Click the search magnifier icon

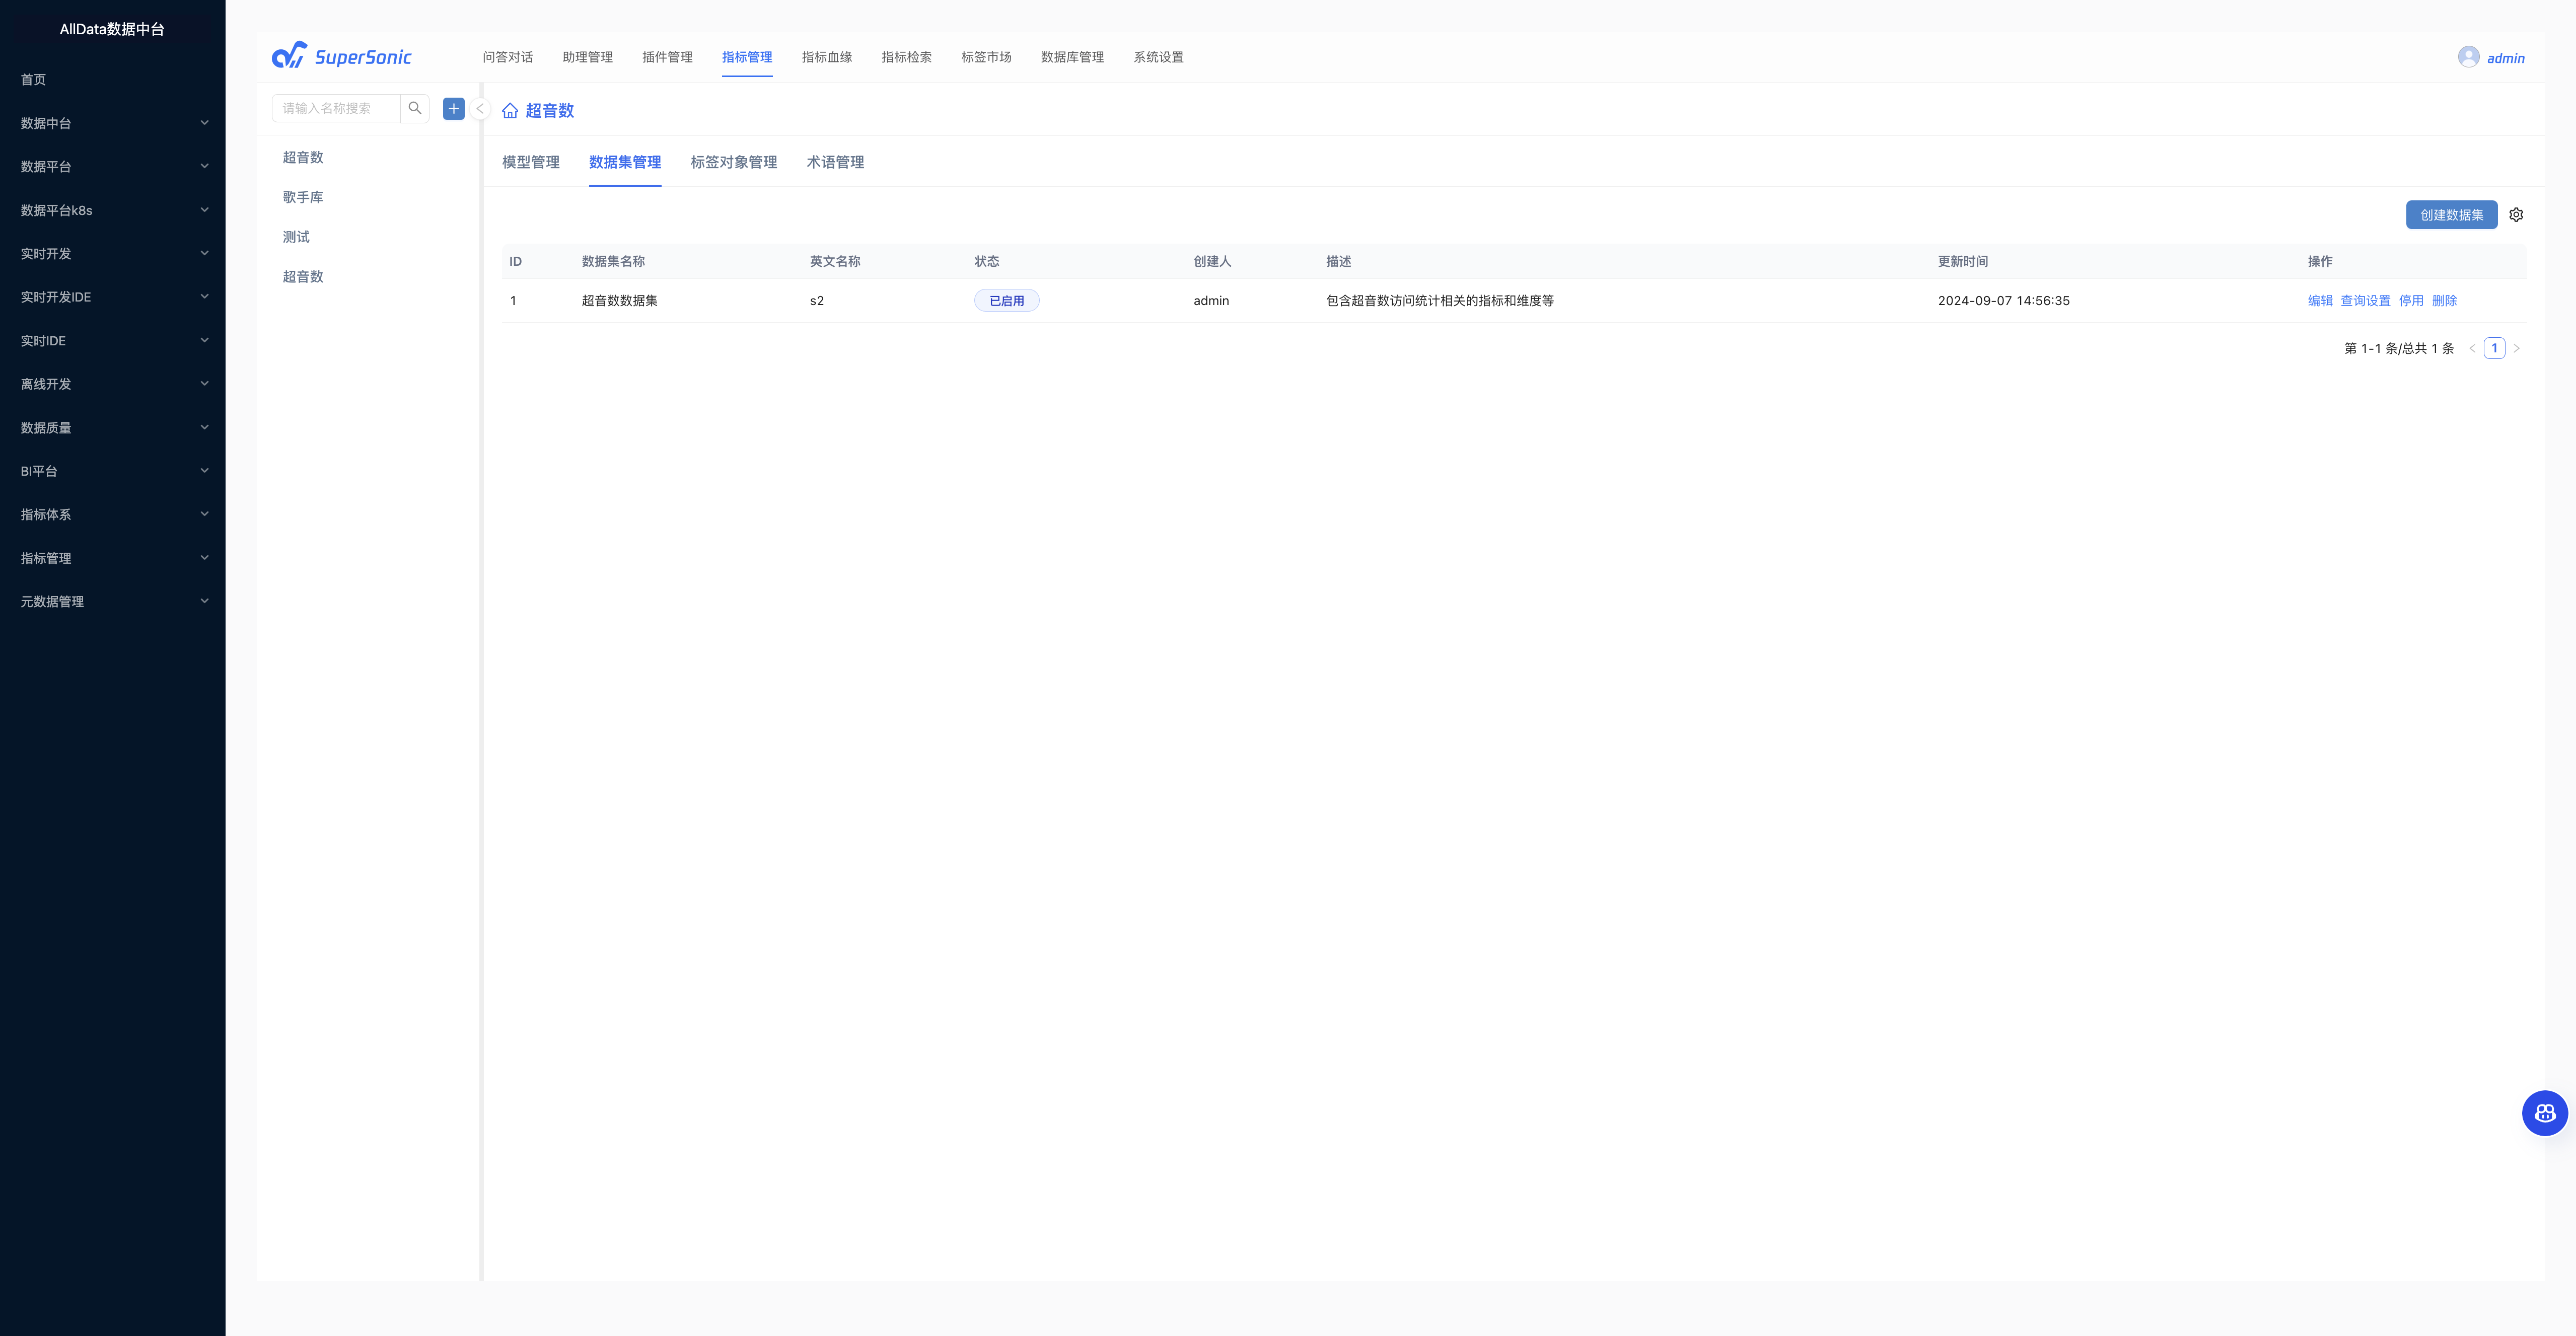pos(415,108)
